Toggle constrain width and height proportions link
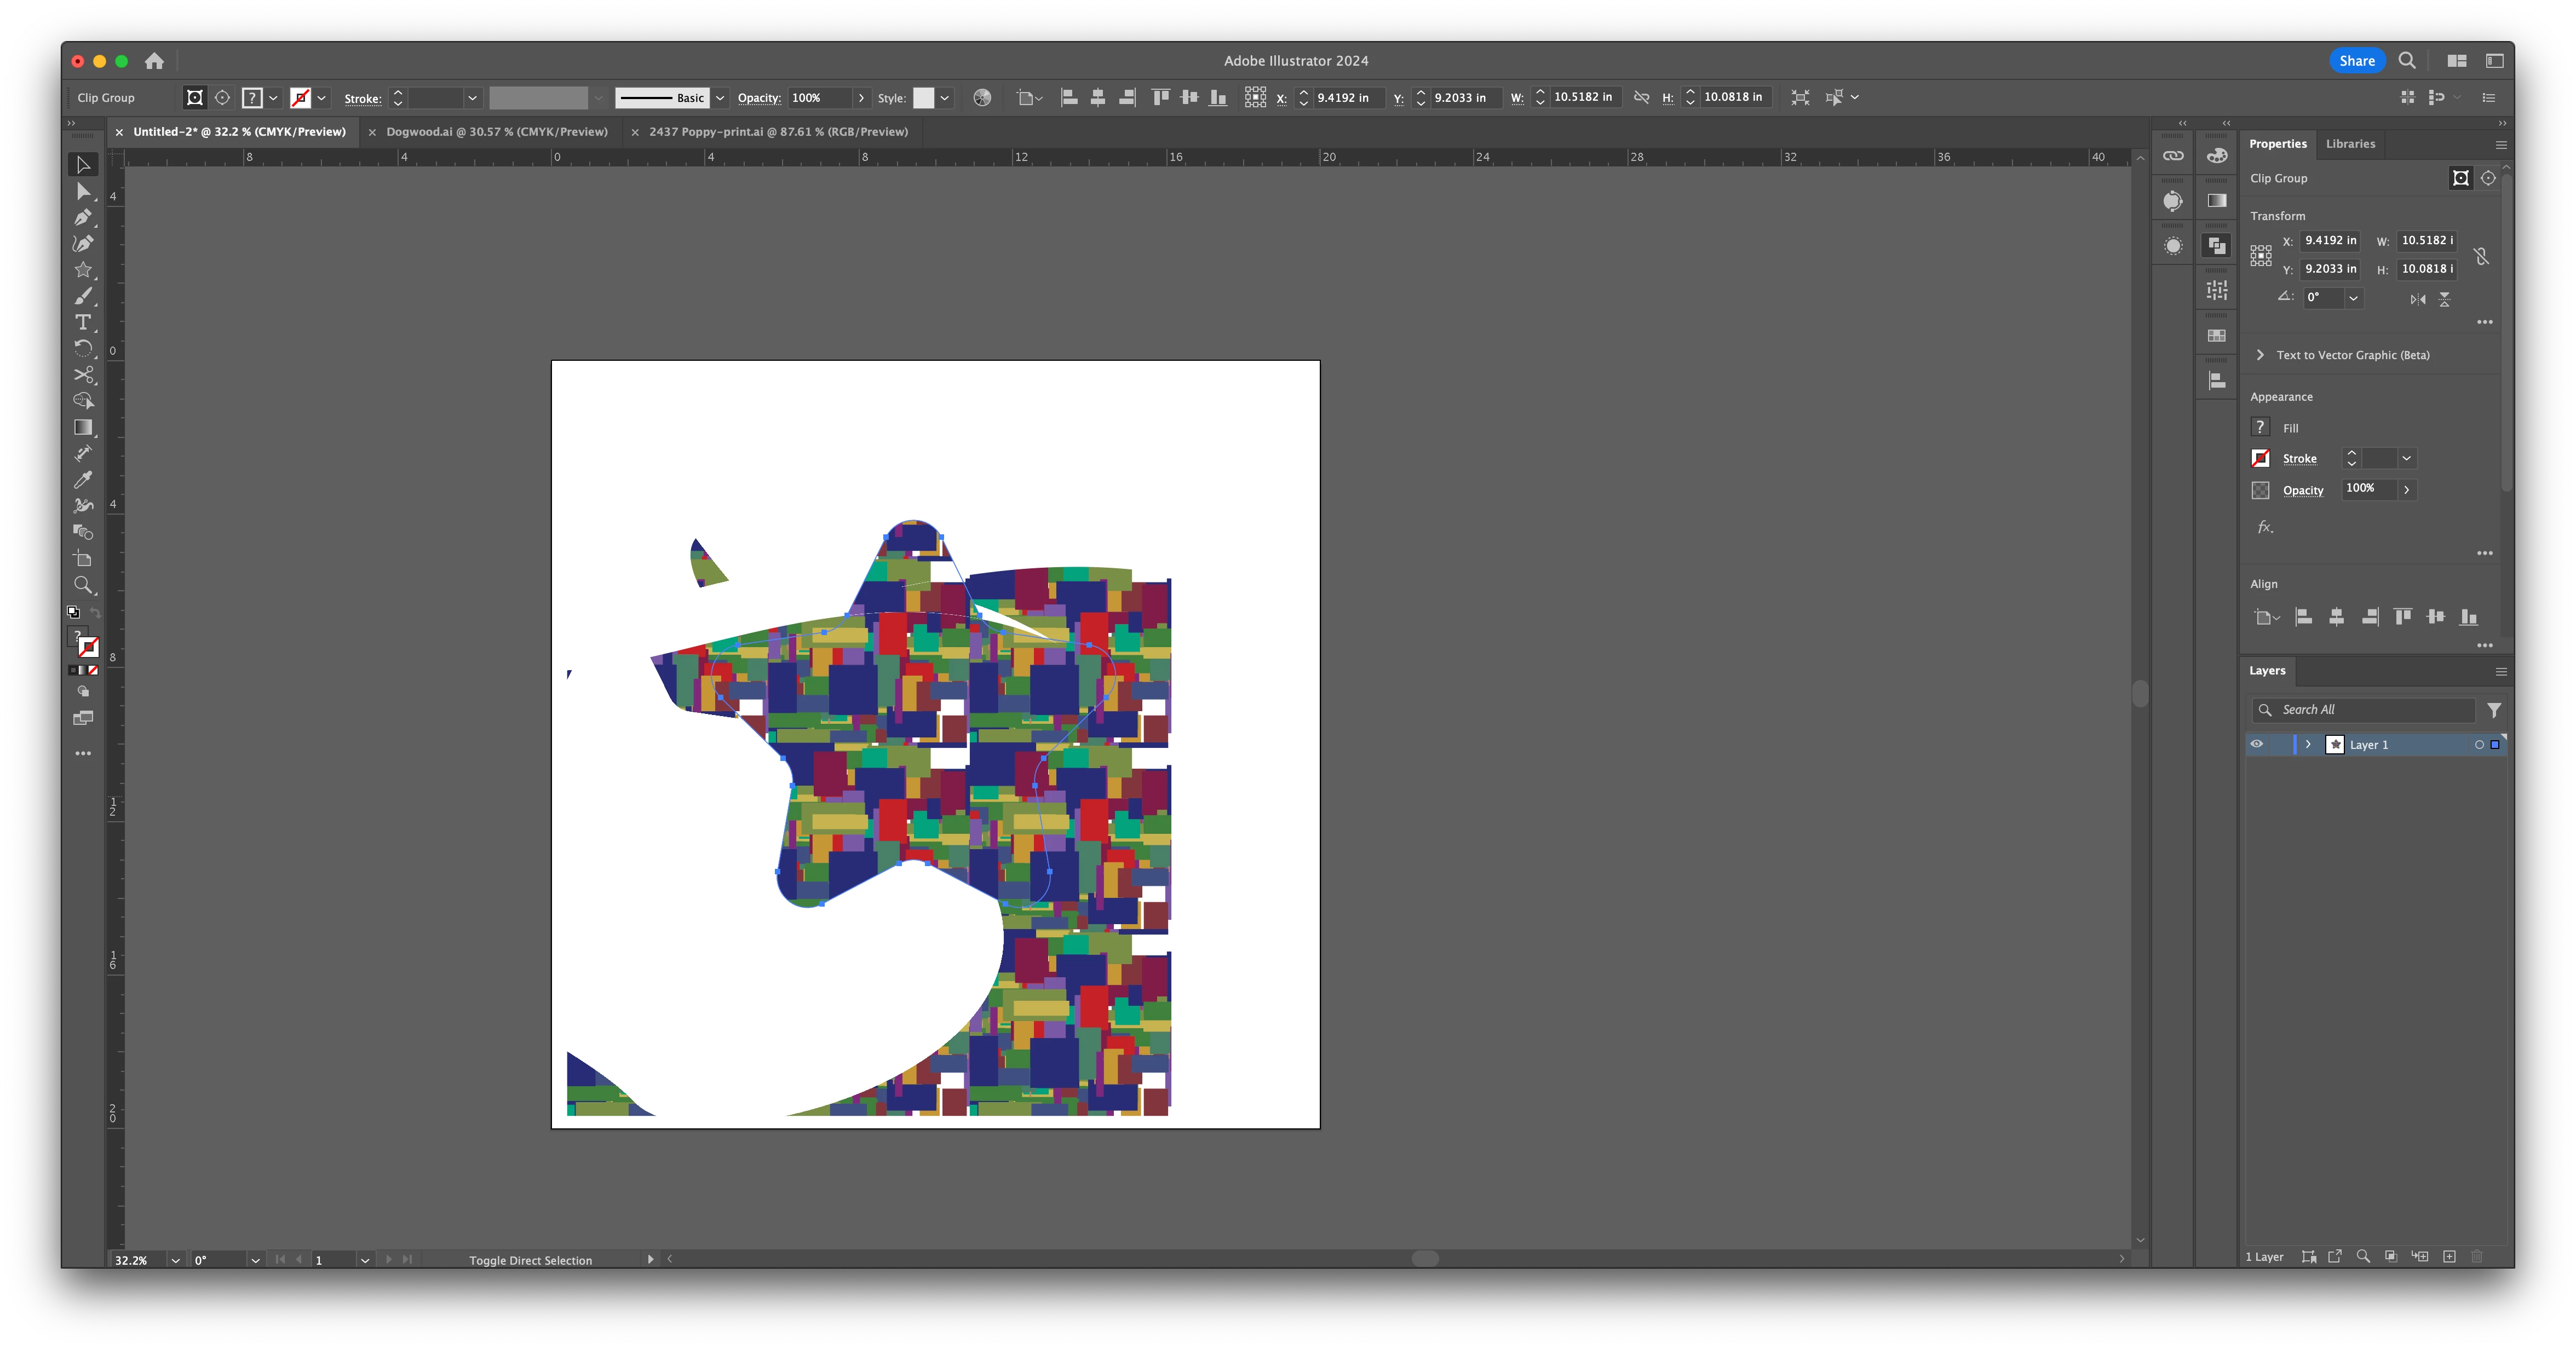 [2480, 256]
